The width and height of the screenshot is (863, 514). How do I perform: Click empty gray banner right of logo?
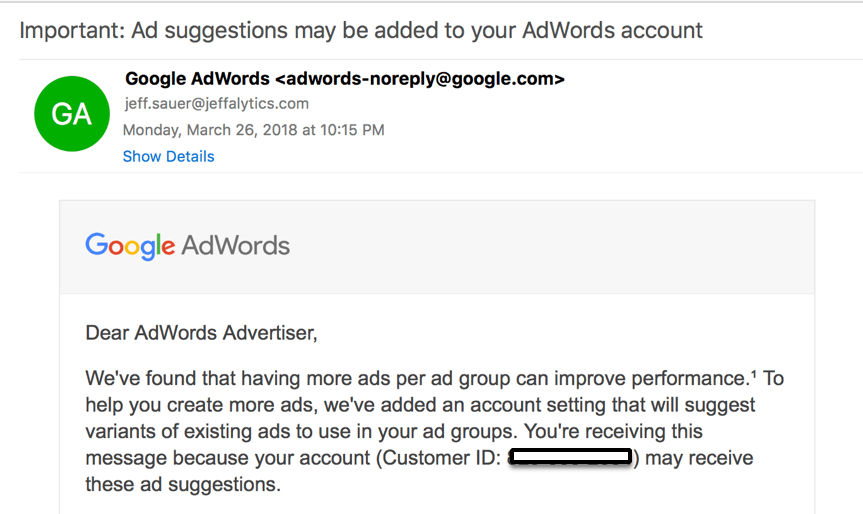pyautogui.click(x=550, y=247)
